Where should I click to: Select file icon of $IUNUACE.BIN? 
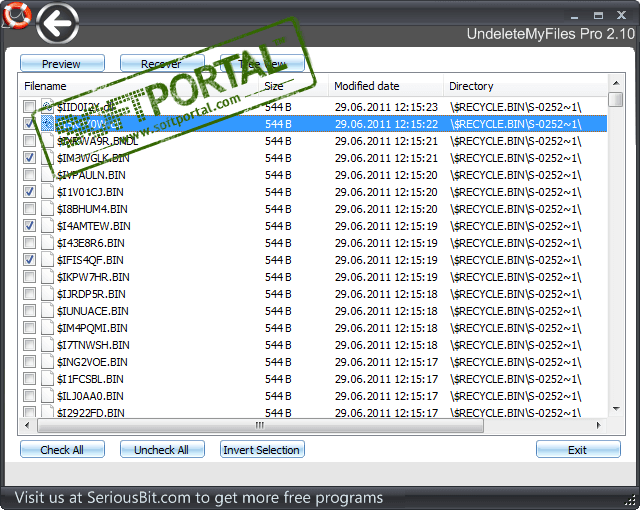[47, 311]
